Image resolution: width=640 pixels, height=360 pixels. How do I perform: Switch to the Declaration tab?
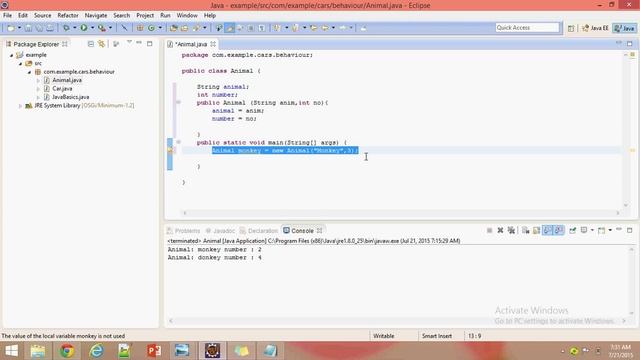pos(259,231)
